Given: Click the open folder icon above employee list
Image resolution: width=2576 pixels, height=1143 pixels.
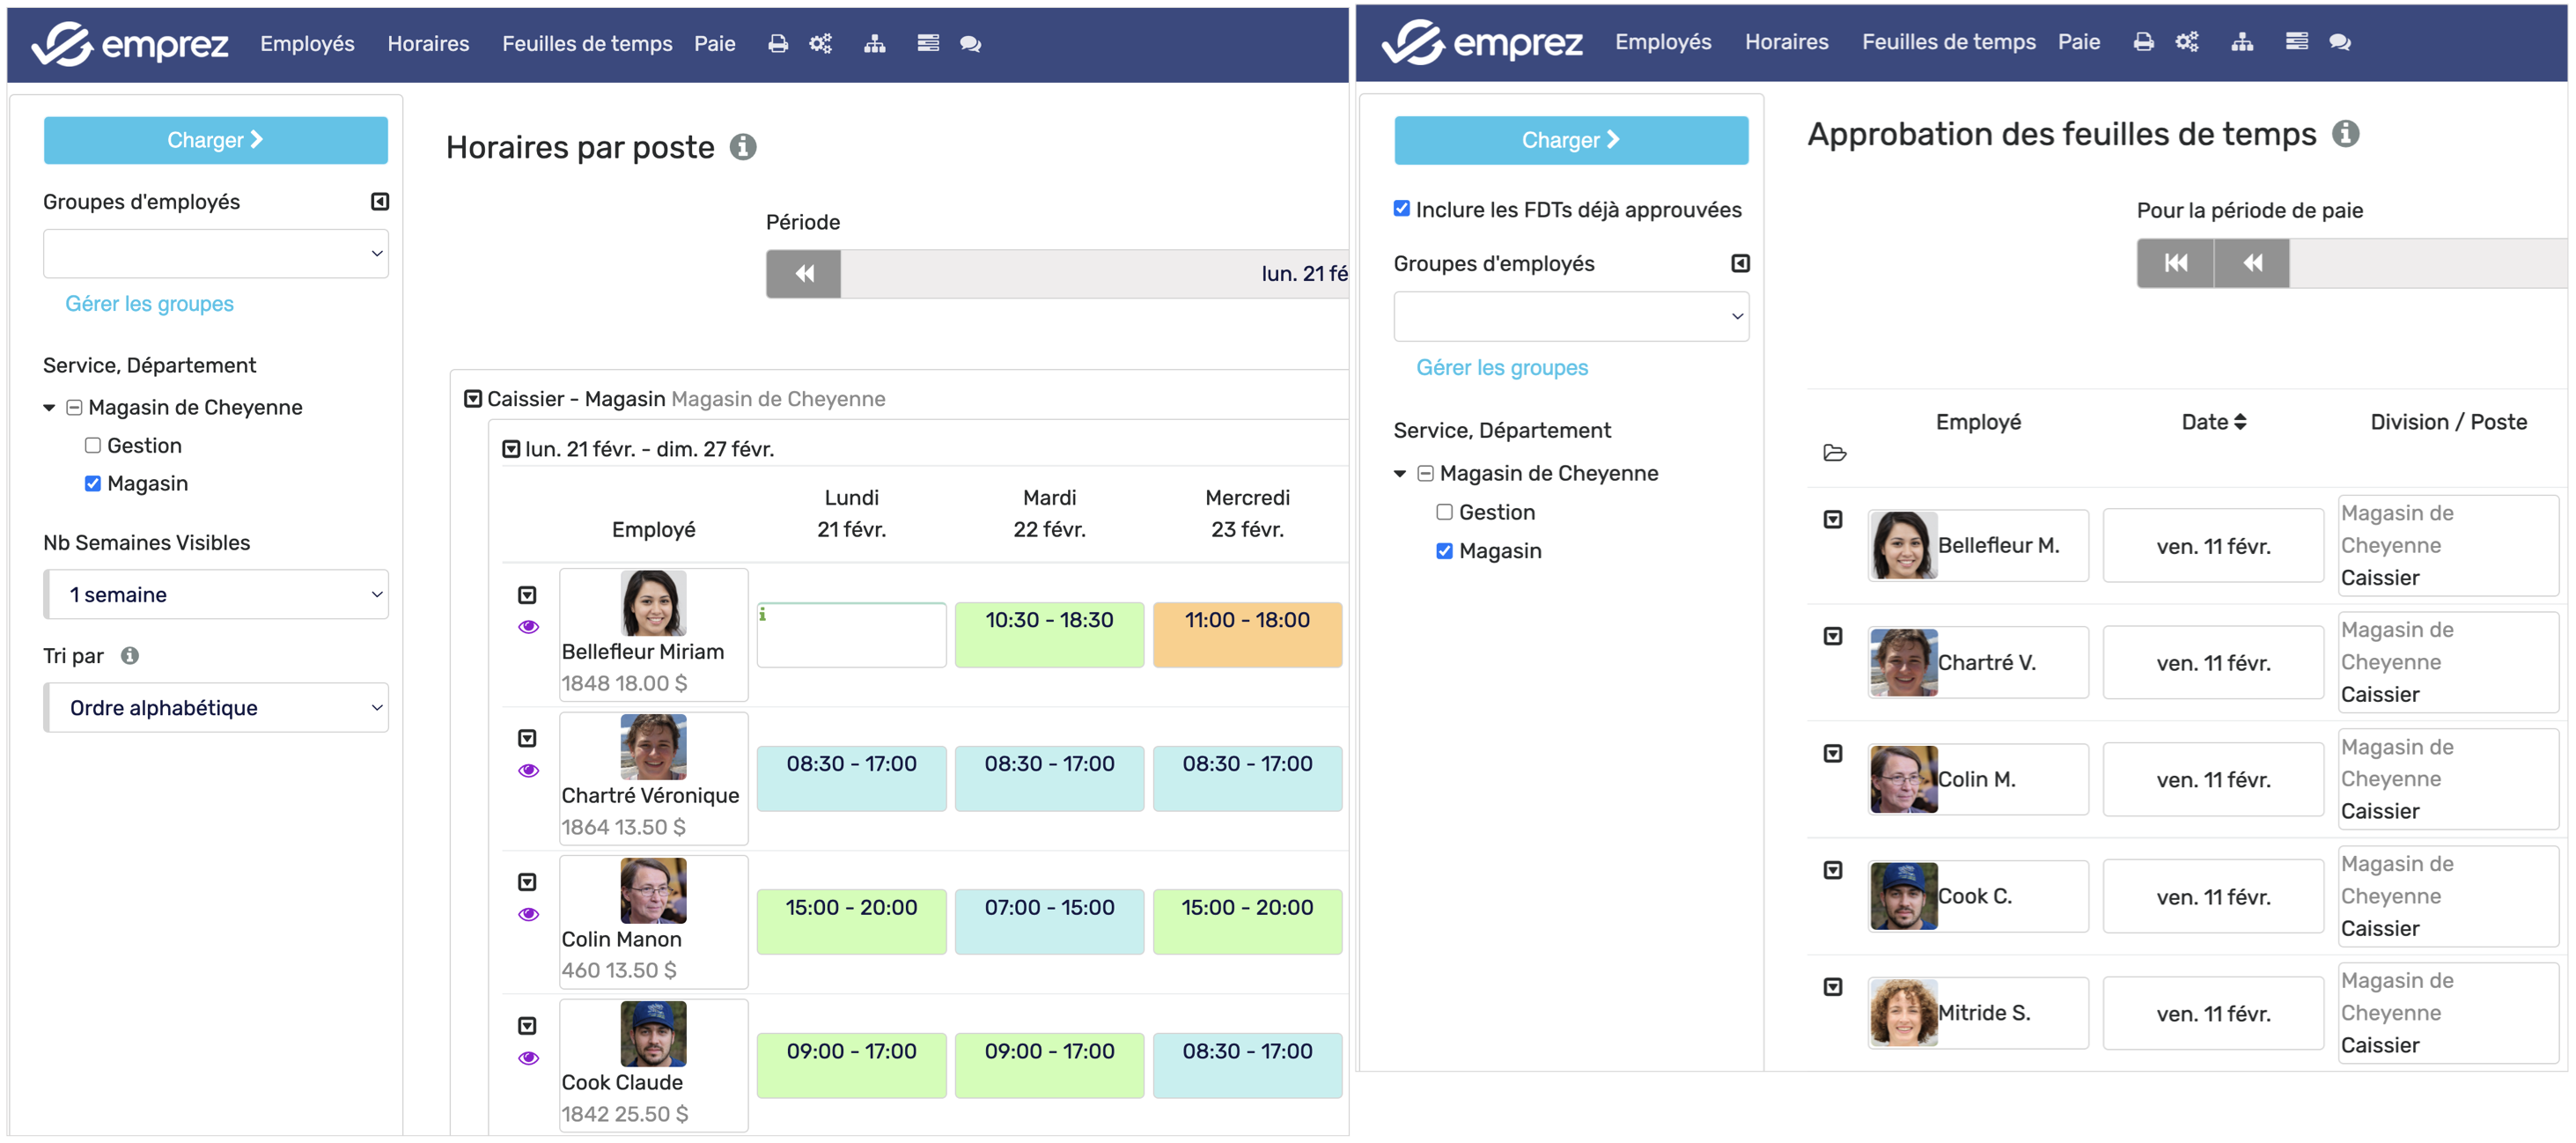Looking at the screenshot, I should [x=1834, y=454].
